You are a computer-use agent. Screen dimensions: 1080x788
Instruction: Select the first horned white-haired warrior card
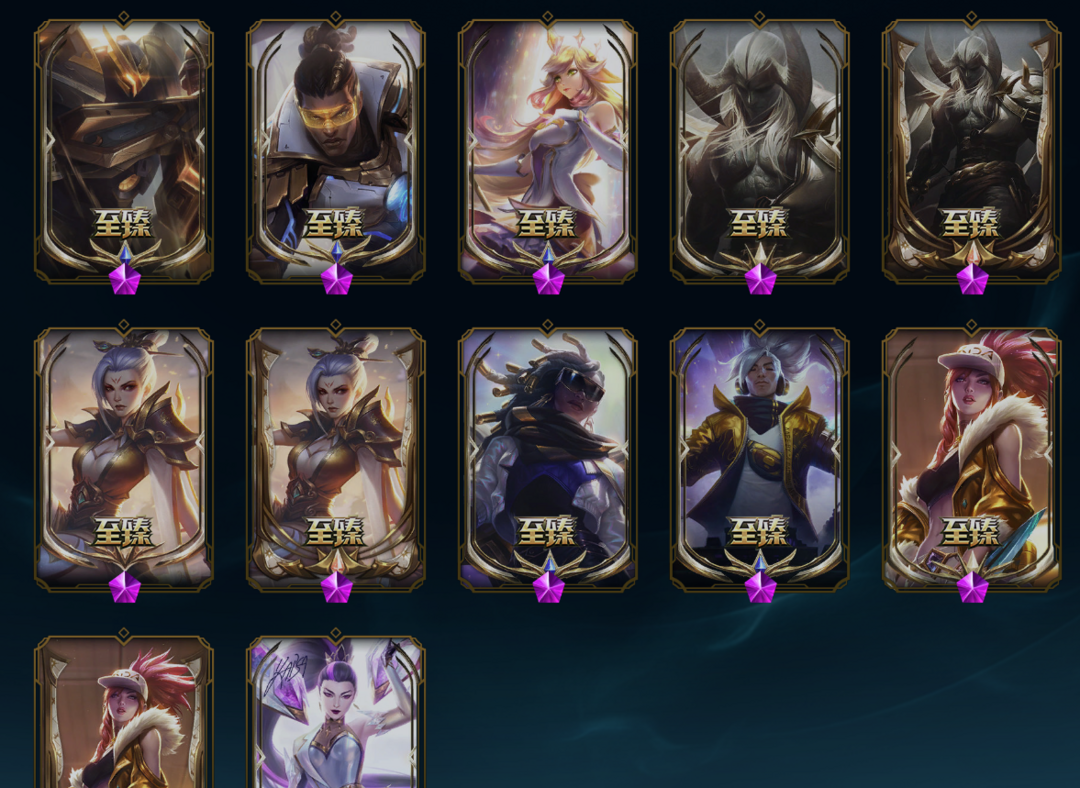[759, 150]
